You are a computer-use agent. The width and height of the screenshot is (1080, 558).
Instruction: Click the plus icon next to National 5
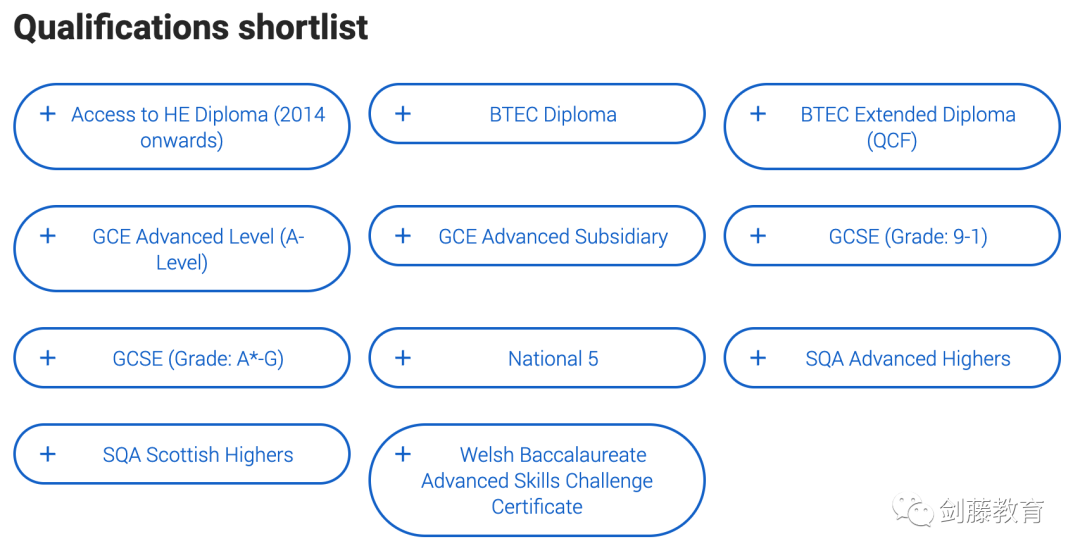click(403, 358)
